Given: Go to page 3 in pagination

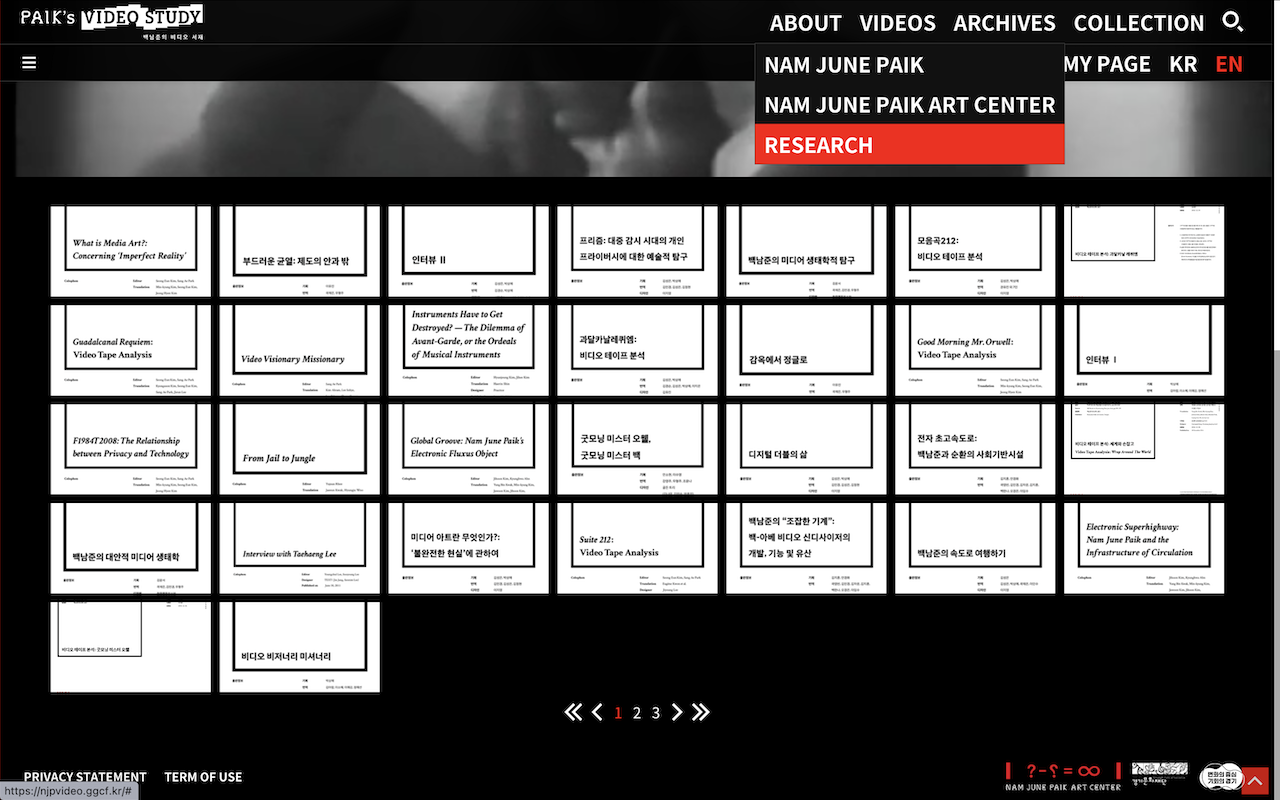Looking at the screenshot, I should point(656,713).
